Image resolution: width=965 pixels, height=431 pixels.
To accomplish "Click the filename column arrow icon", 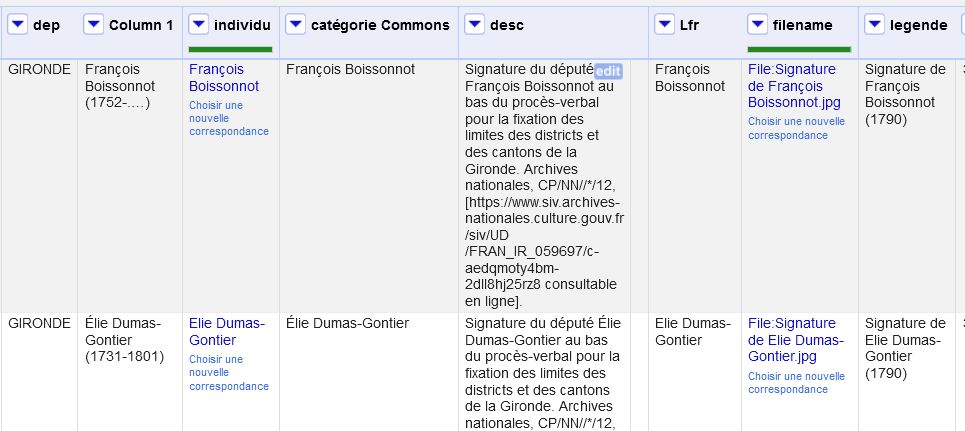I will (758, 24).
